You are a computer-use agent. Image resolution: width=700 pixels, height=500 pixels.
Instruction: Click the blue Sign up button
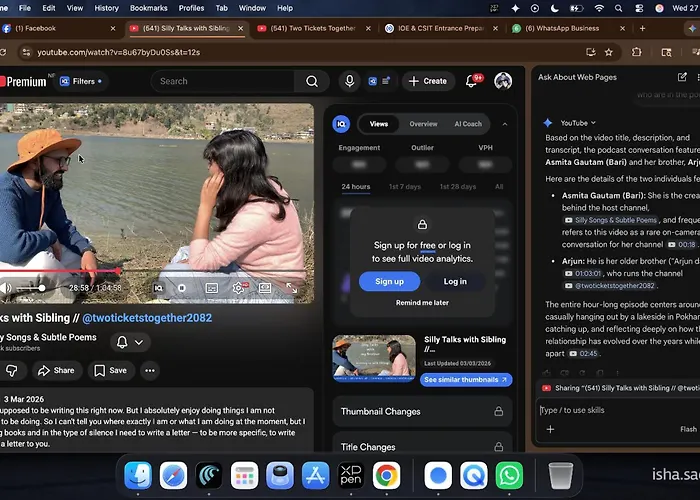point(389,281)
